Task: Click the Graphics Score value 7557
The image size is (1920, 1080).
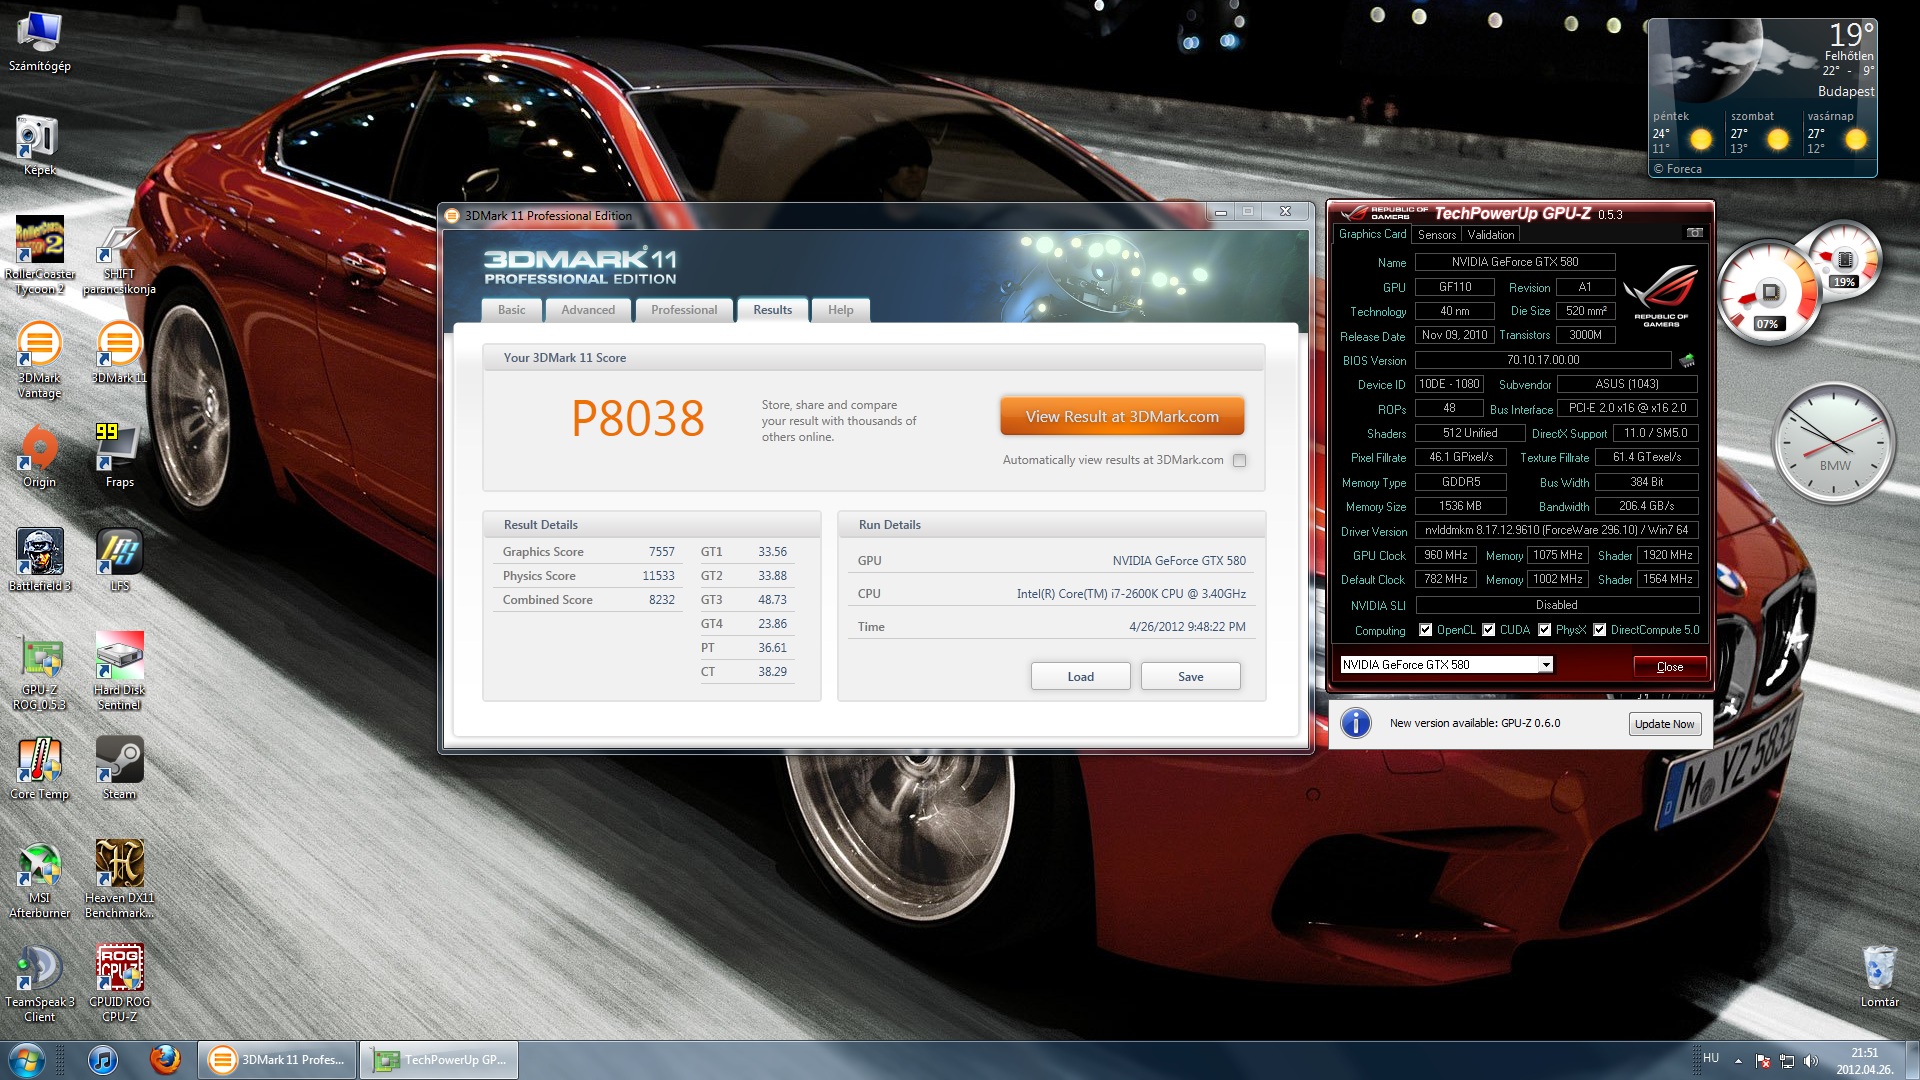Action: (661, 552)
